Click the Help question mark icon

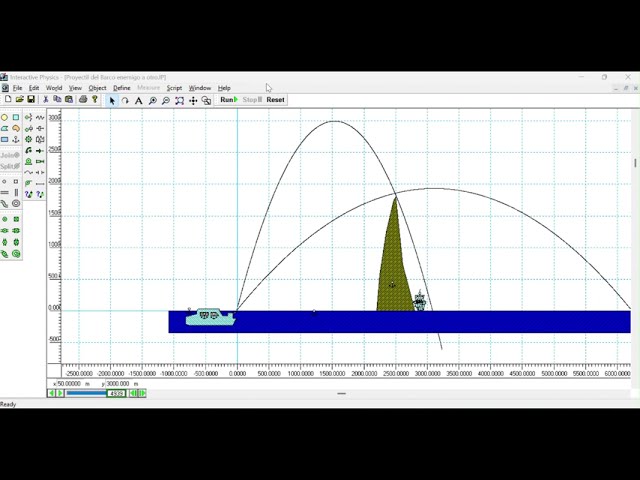pos(95,99)
